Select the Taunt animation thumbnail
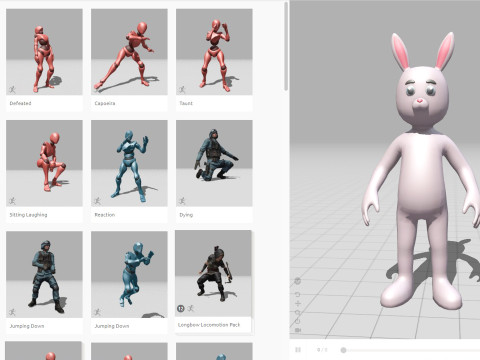 (x=214, y=52)
